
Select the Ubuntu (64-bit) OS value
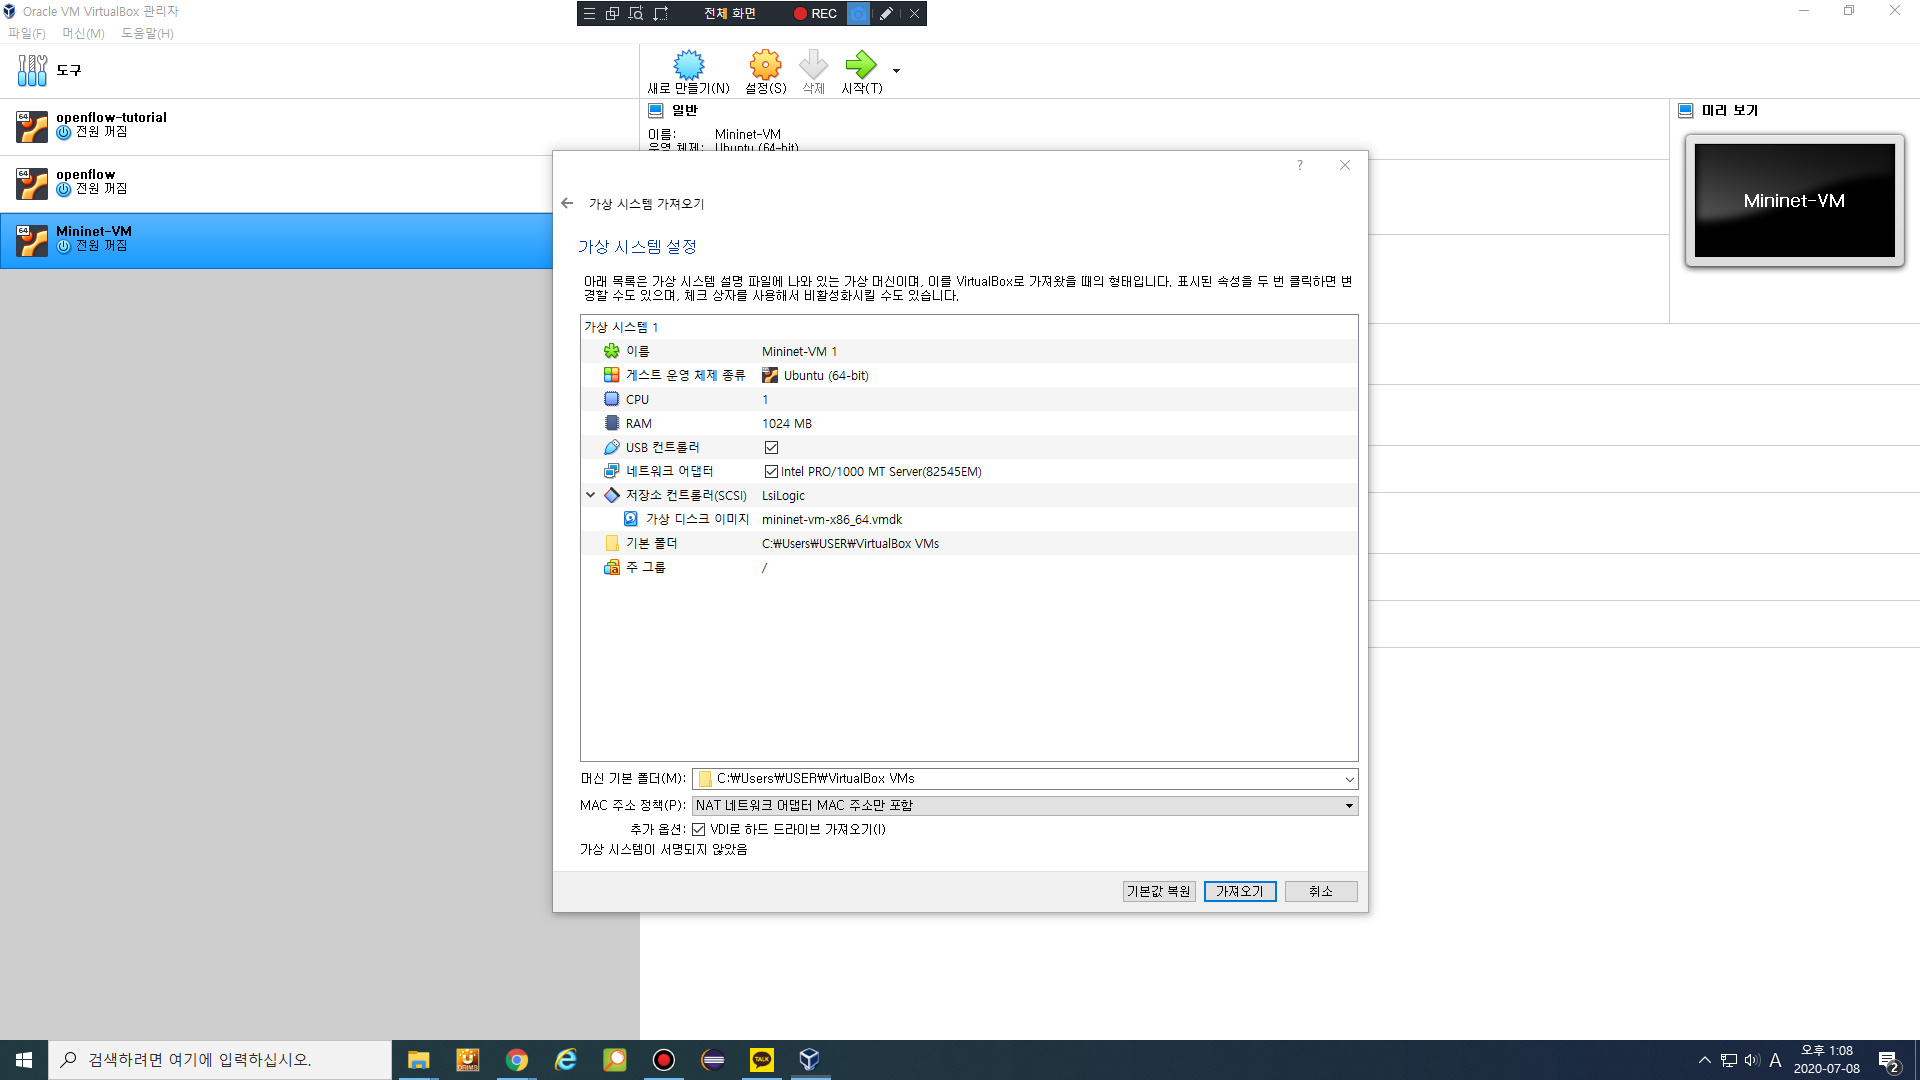tap(826, 376)
